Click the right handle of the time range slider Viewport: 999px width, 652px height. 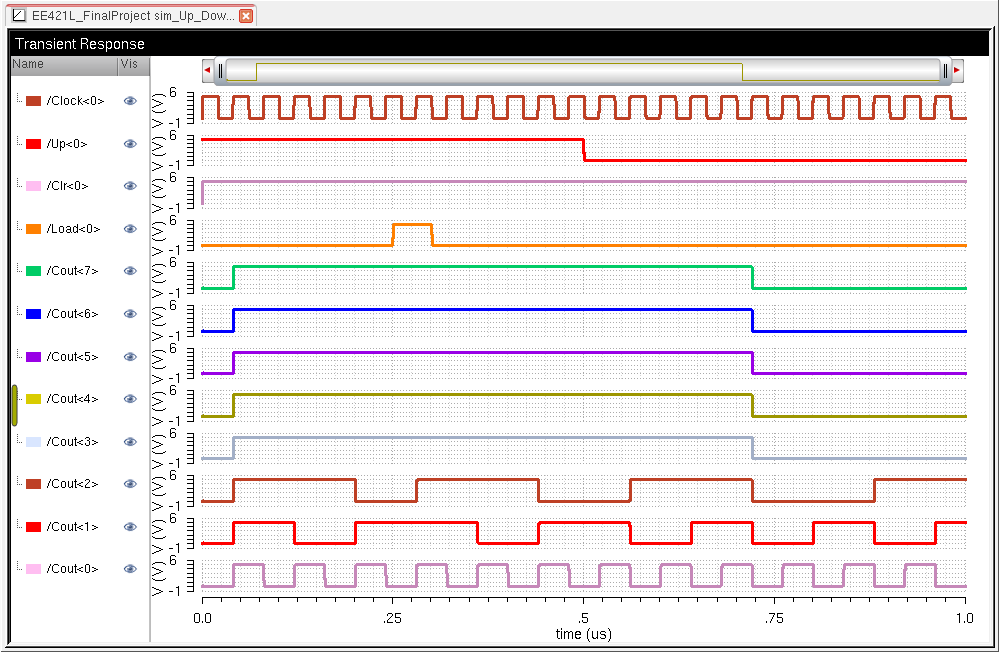click(x=945, y=71)
